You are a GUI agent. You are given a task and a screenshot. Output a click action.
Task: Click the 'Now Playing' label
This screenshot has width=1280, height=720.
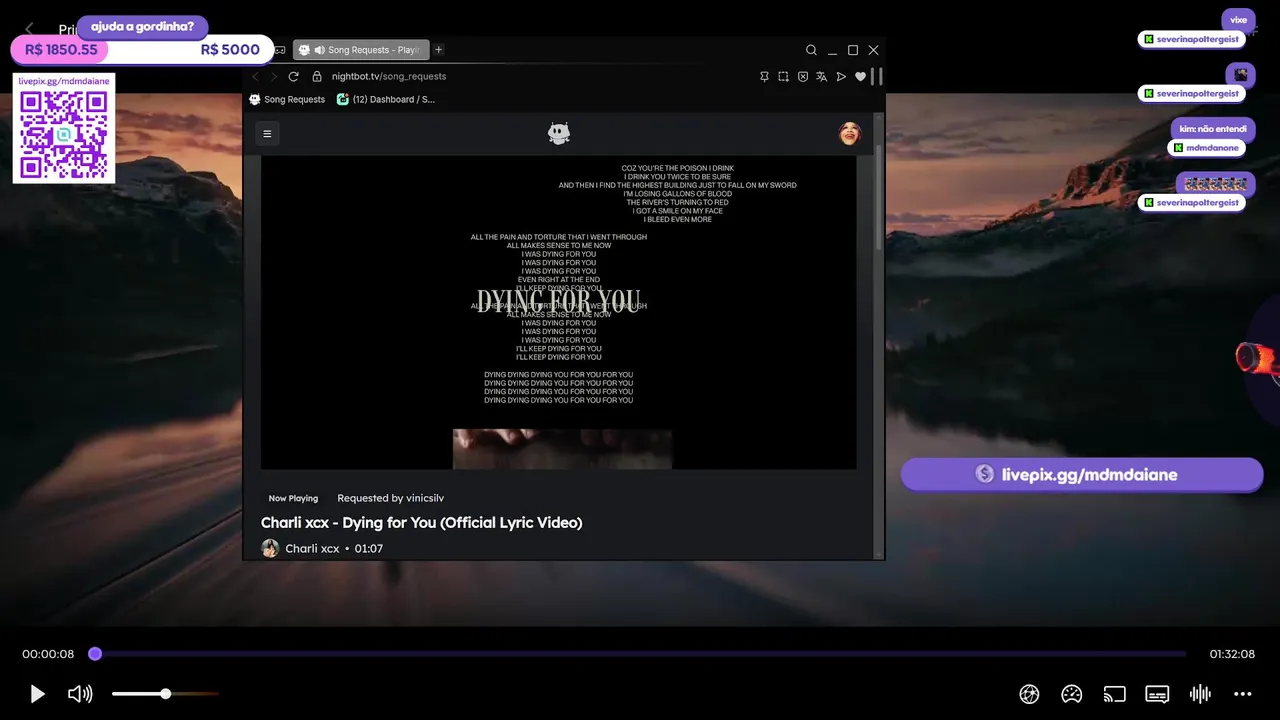point(293,498)
